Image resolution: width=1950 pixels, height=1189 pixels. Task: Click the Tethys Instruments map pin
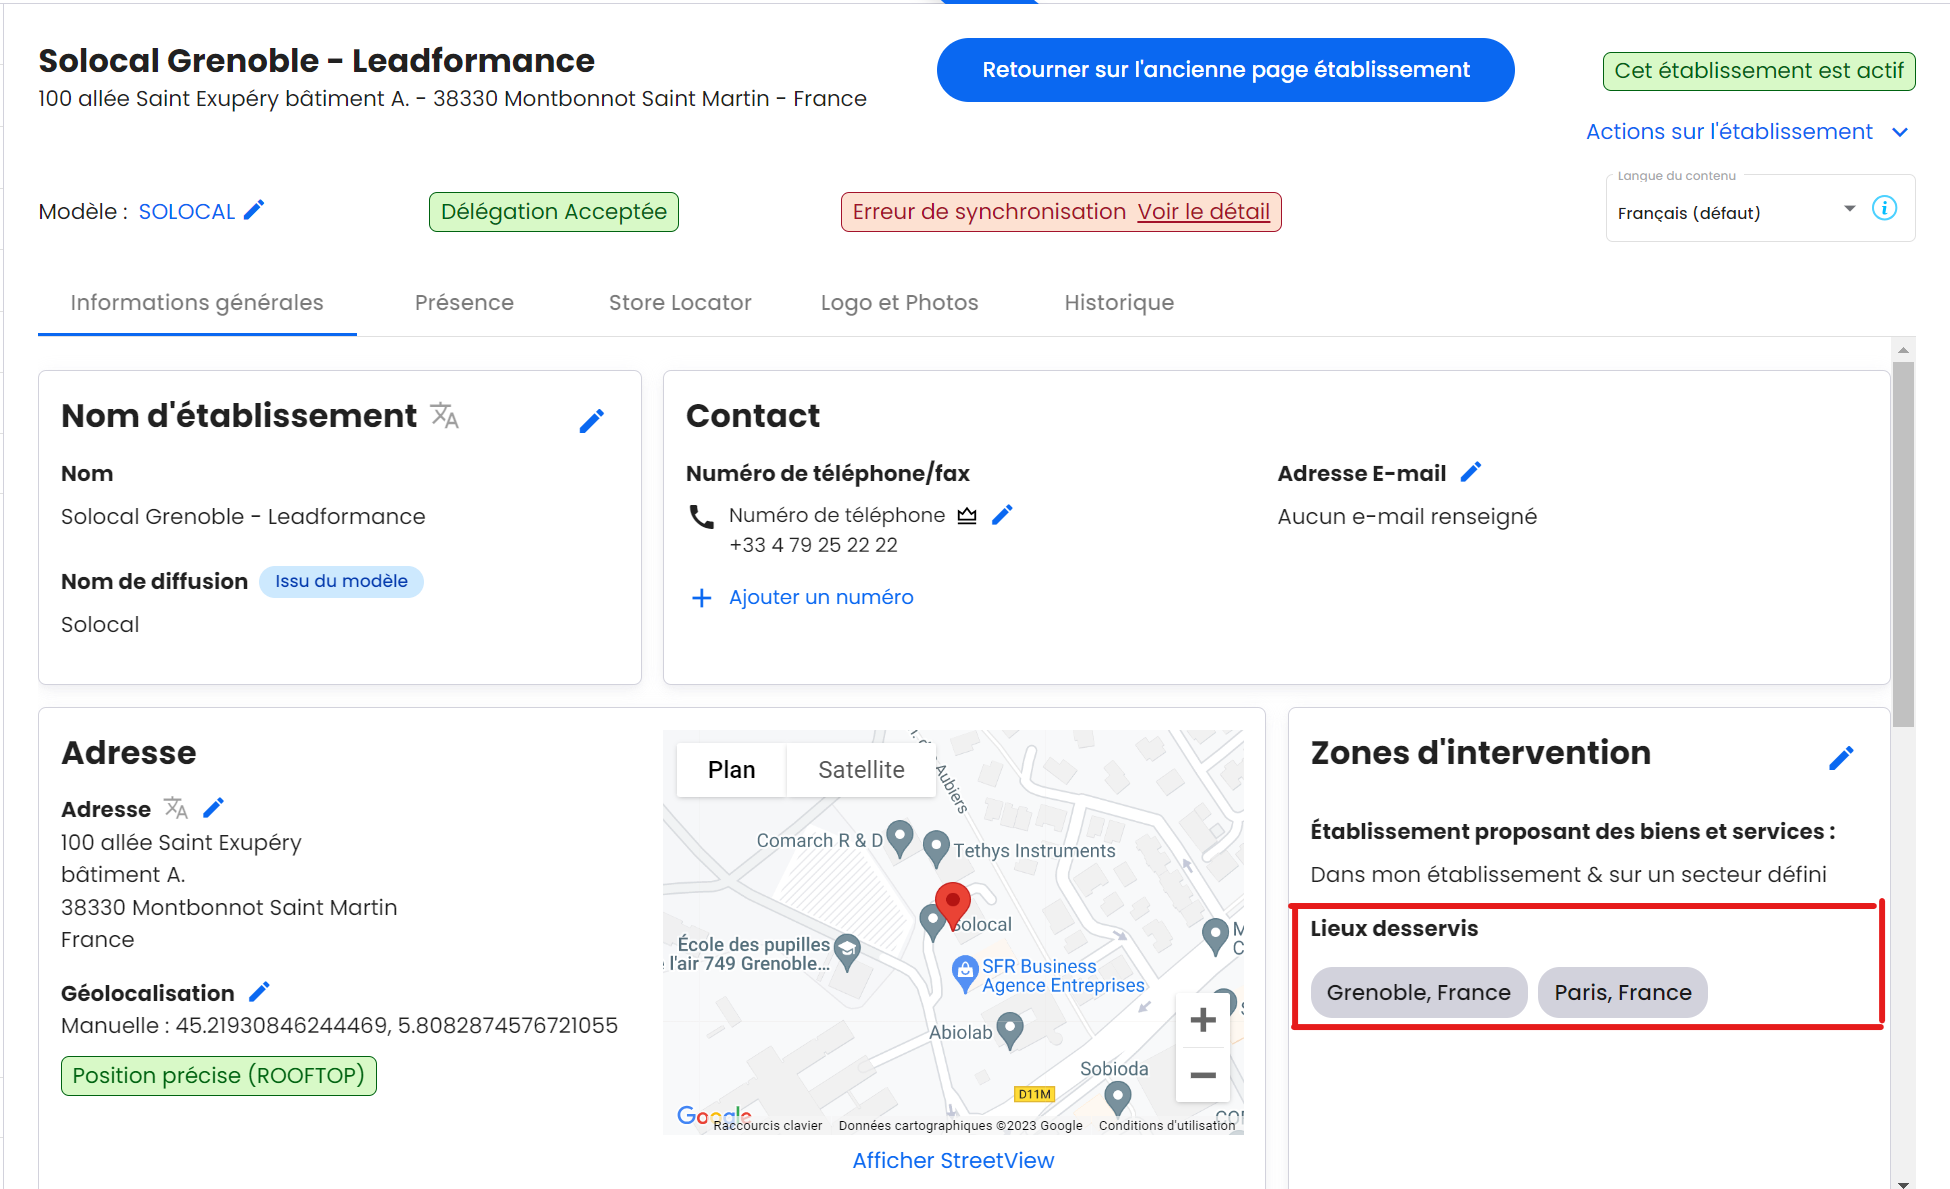(936, 849)
